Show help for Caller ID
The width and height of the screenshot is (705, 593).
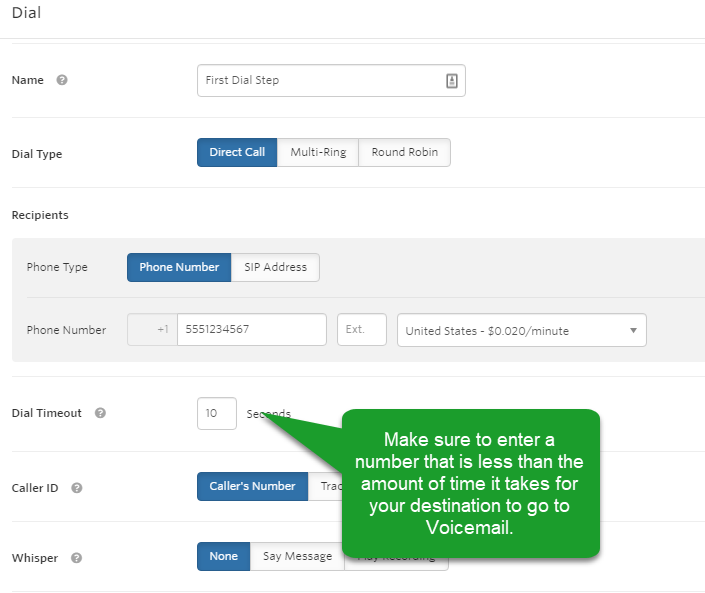[76, 488]
